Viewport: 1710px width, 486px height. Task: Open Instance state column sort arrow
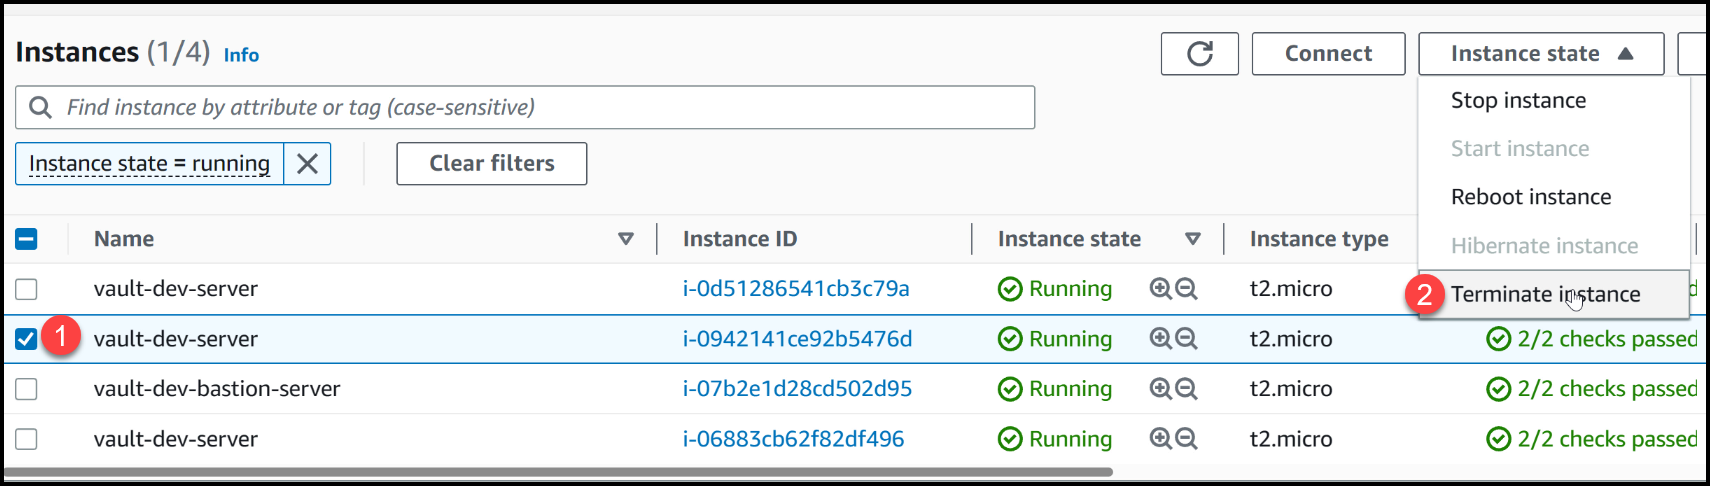pyautogui.click(x=1192, y=239)
